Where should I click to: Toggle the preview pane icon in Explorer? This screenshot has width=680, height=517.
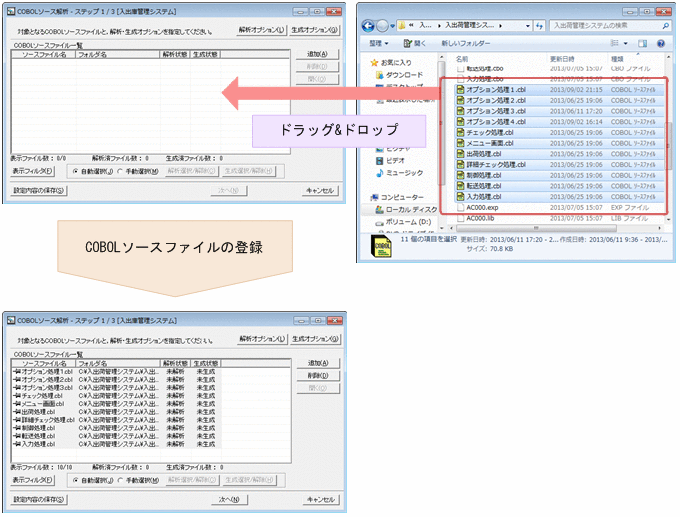642,43
